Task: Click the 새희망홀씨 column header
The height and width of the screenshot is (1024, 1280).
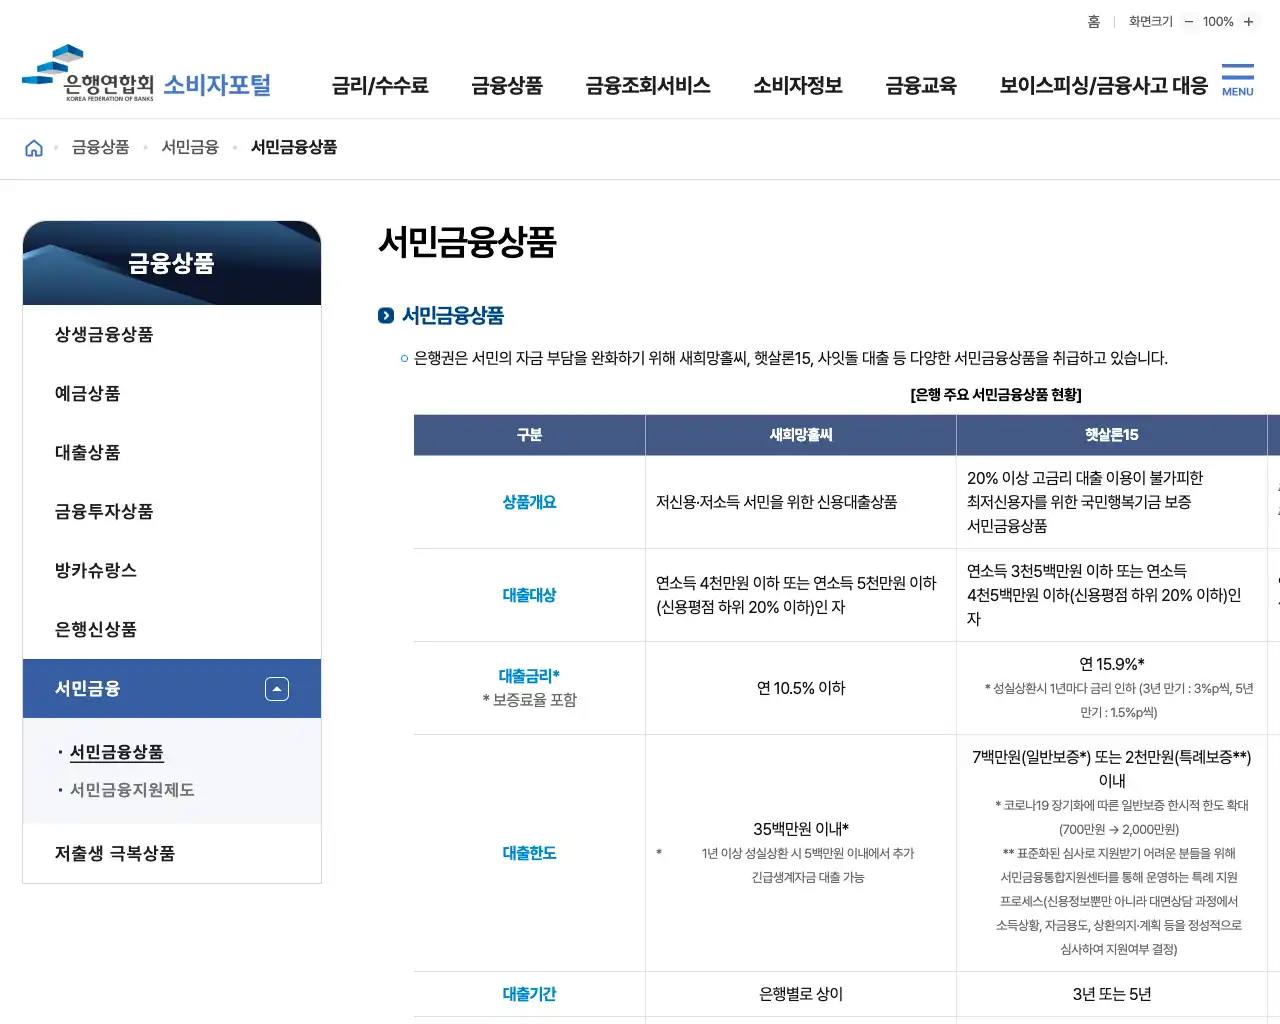Action: [801, 435]
